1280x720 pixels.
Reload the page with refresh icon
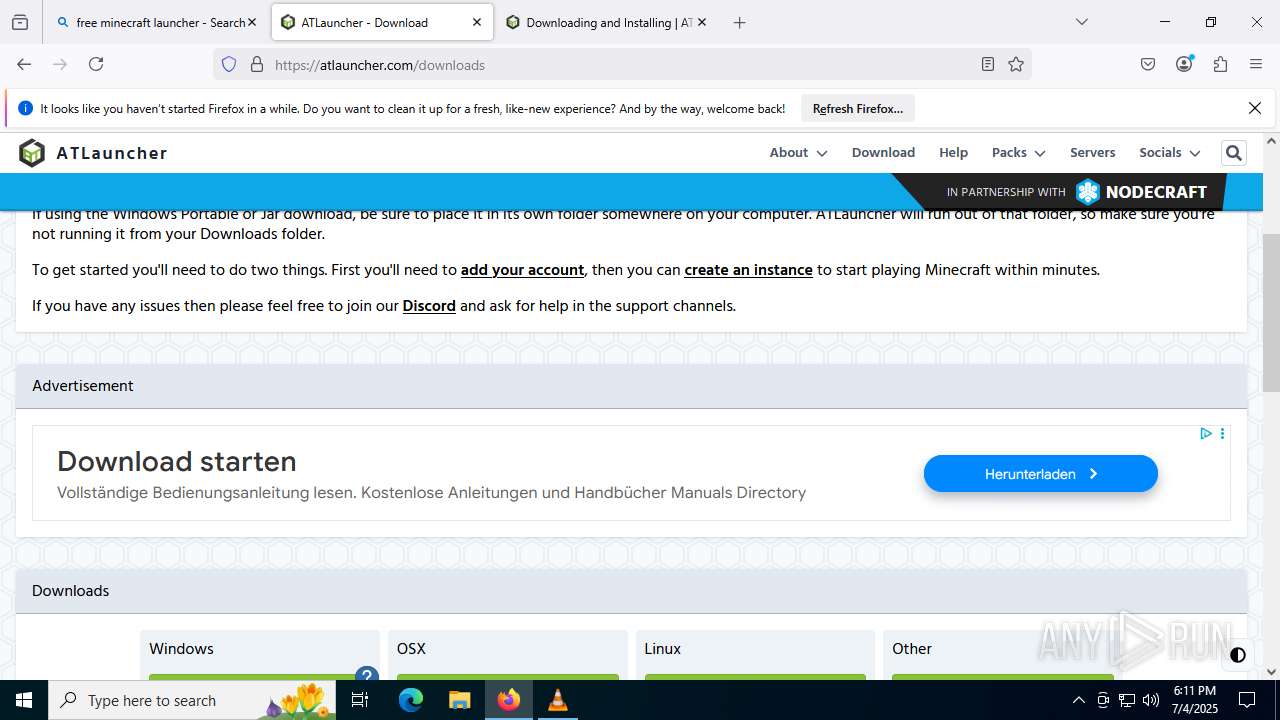click(x=96, y=64)
